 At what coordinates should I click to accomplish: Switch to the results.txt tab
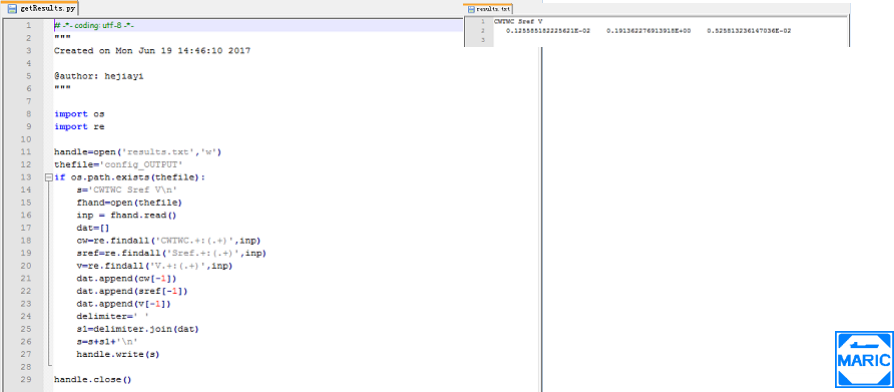[x=488, y=9]
